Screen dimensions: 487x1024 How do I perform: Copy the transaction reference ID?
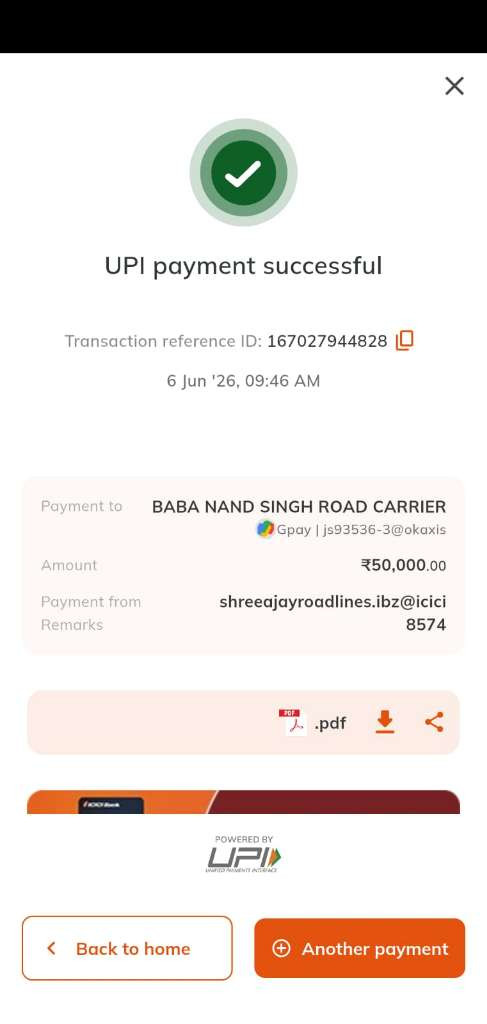coord(405,340)
